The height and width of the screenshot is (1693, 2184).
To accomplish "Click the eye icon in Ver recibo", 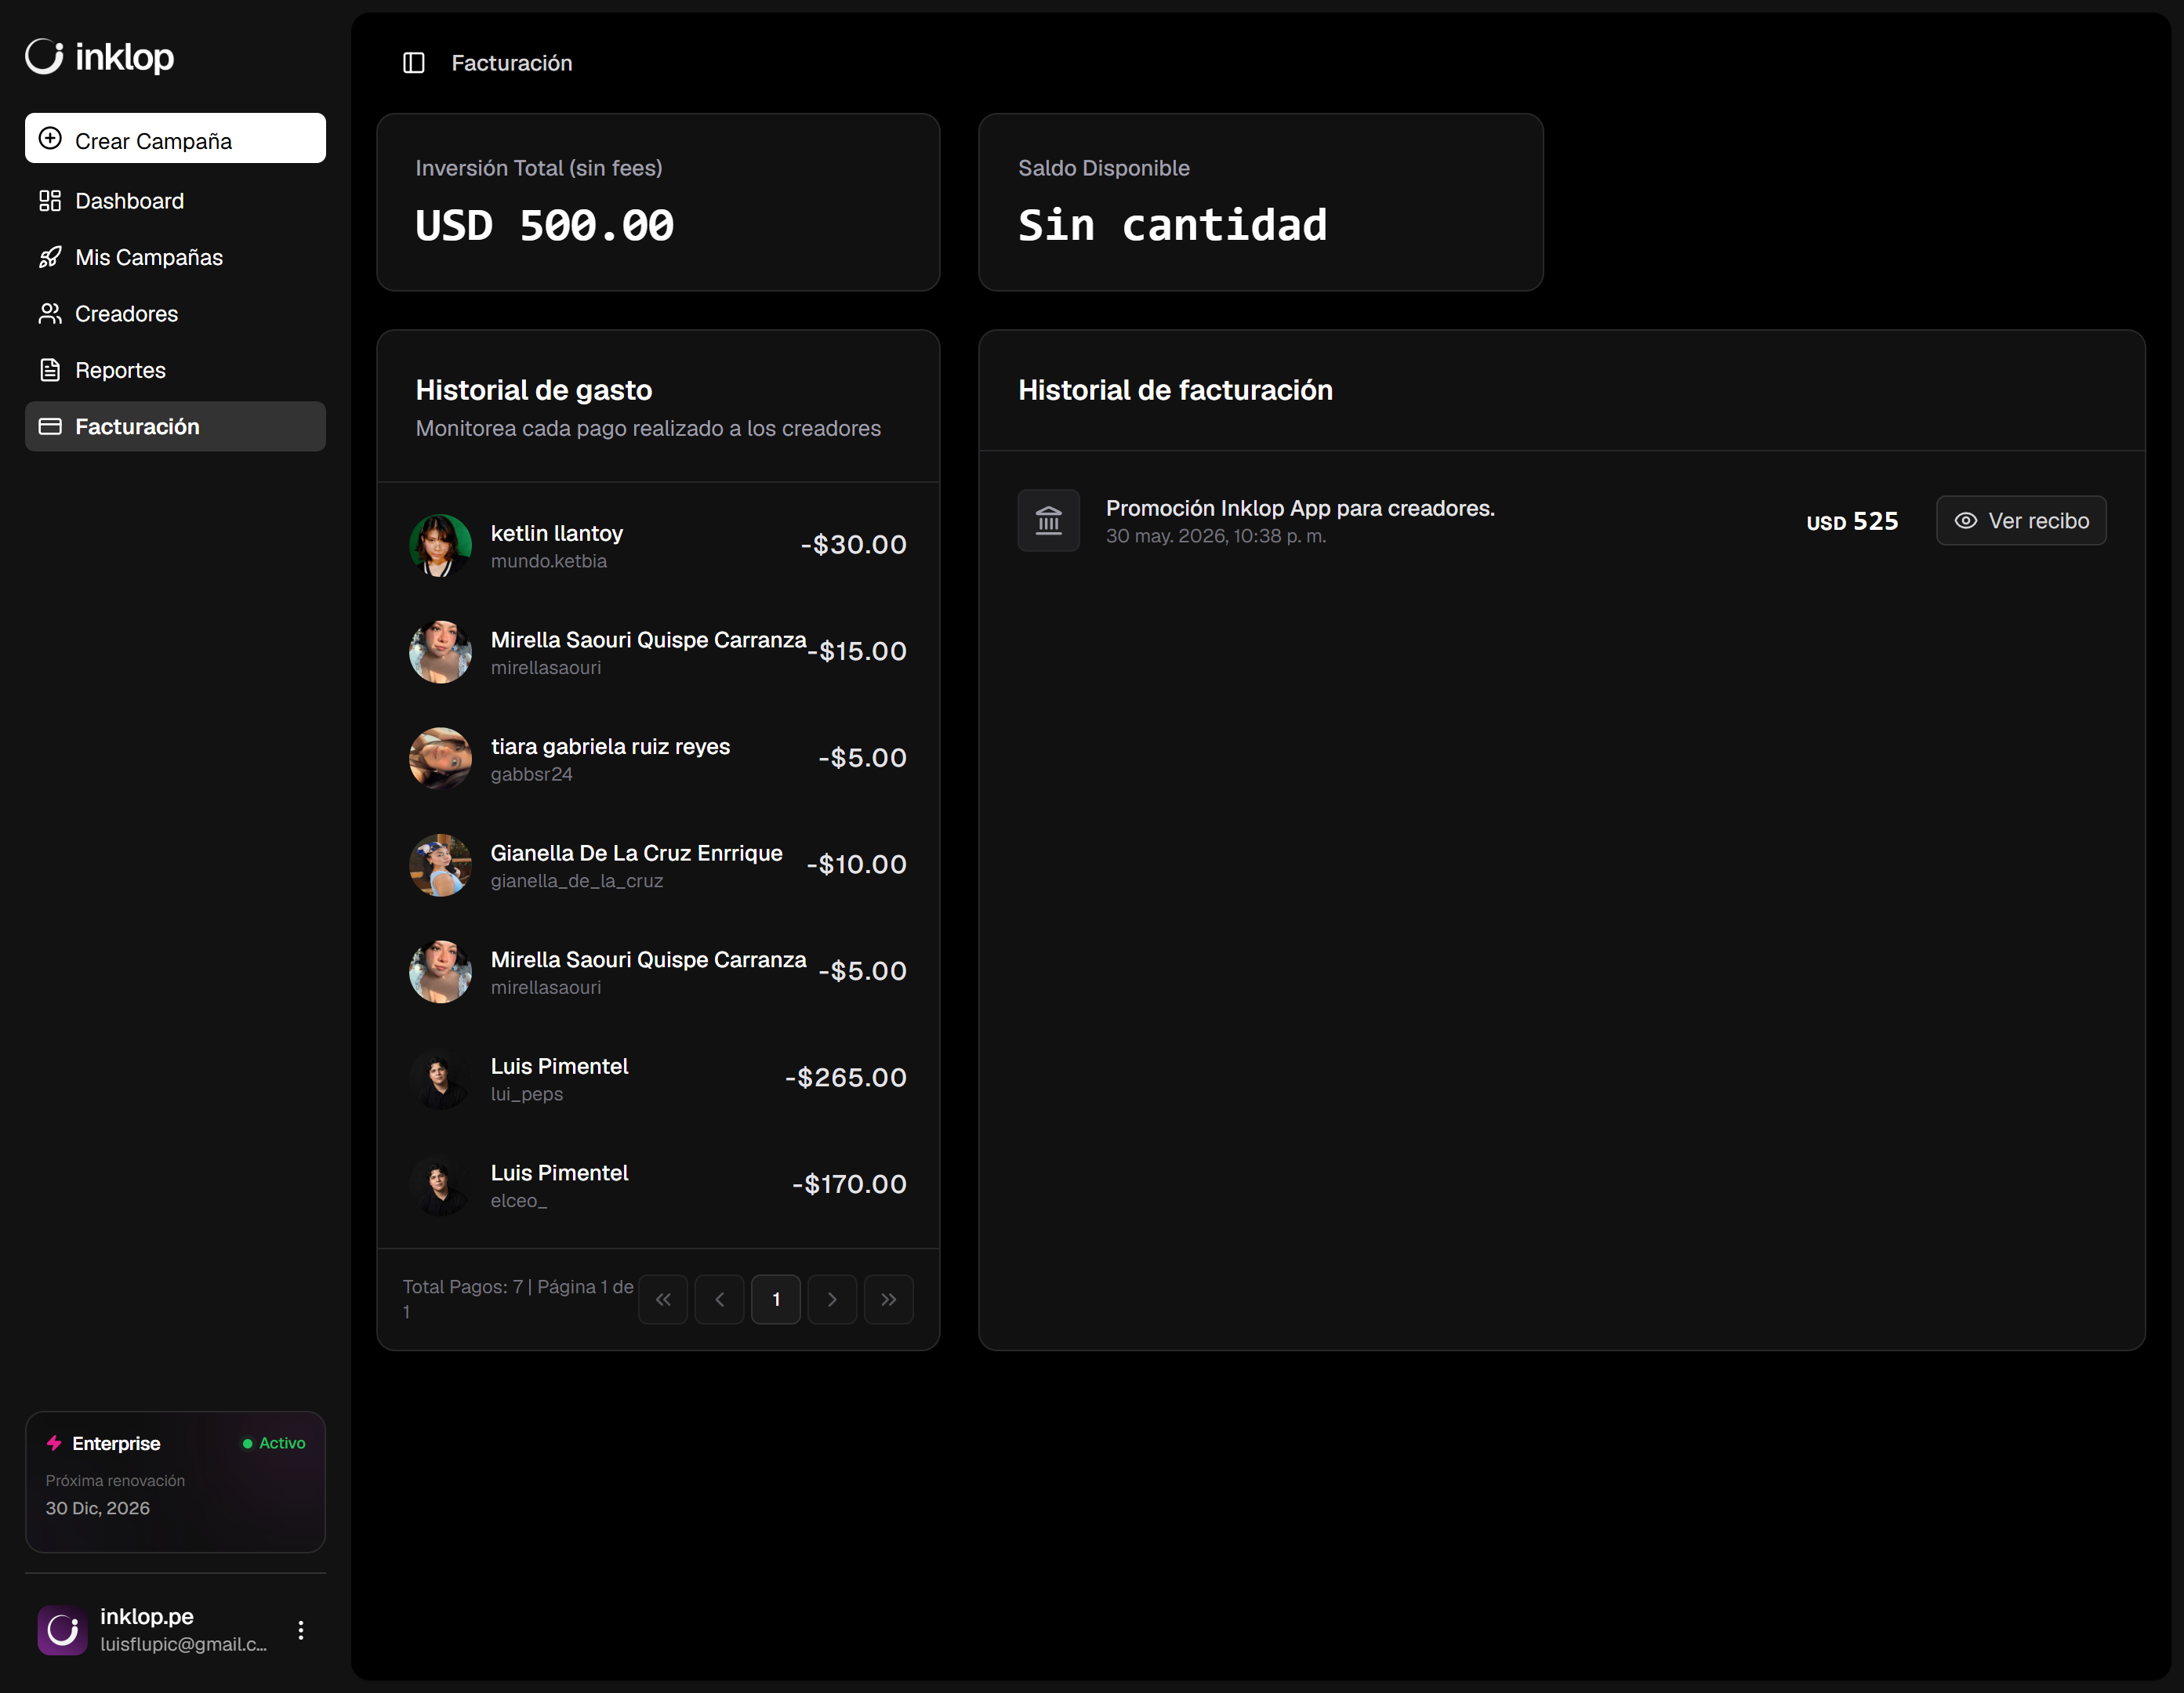I will pyautogui.click(x=1965, y=520).
